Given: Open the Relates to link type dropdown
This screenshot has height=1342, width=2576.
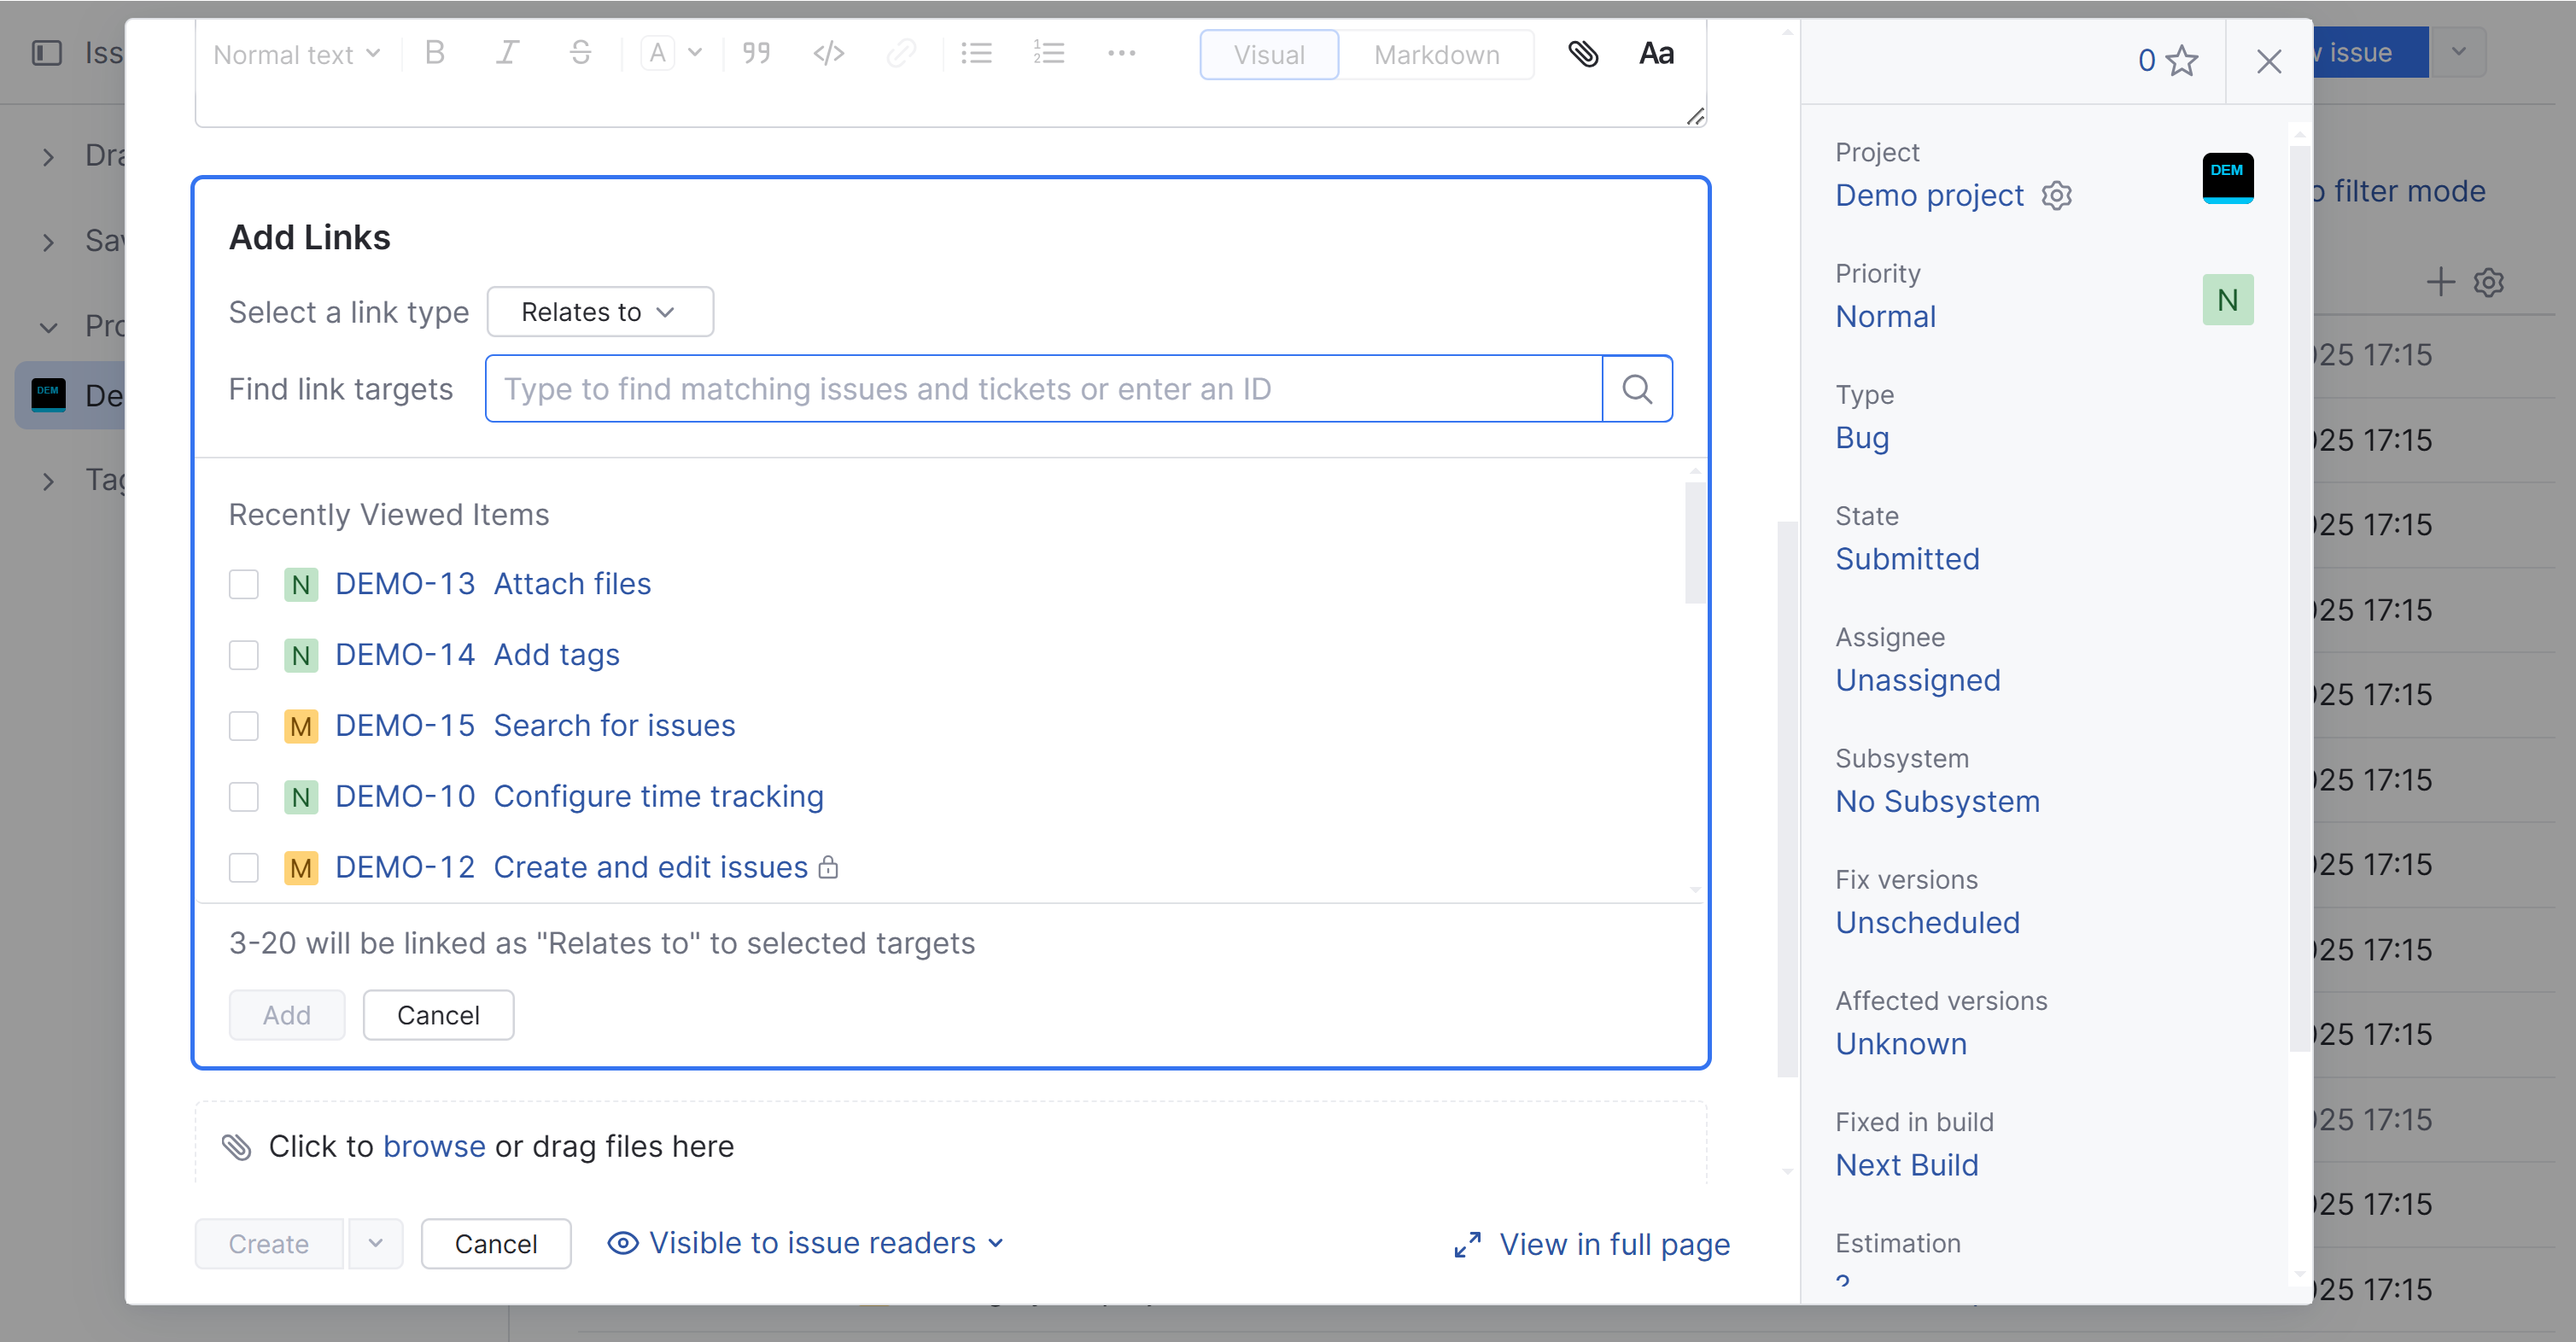Looking at the screenshot, I should click(x=599, y=312).
